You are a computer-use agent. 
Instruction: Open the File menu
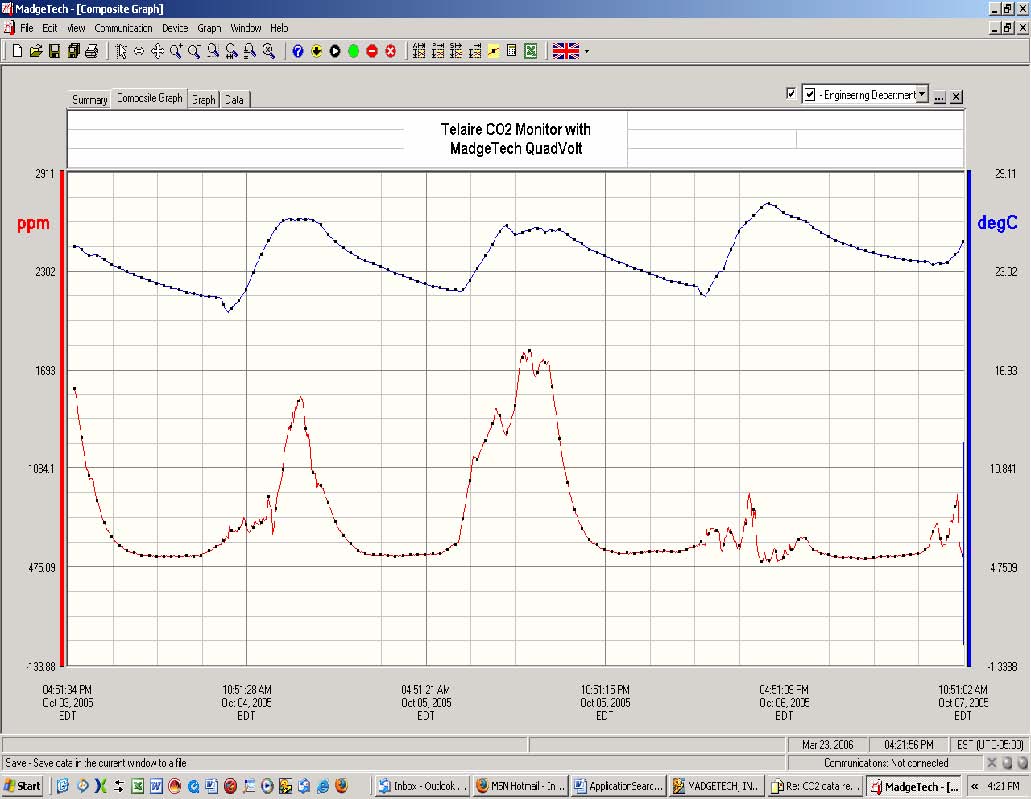tap(26, 28)
